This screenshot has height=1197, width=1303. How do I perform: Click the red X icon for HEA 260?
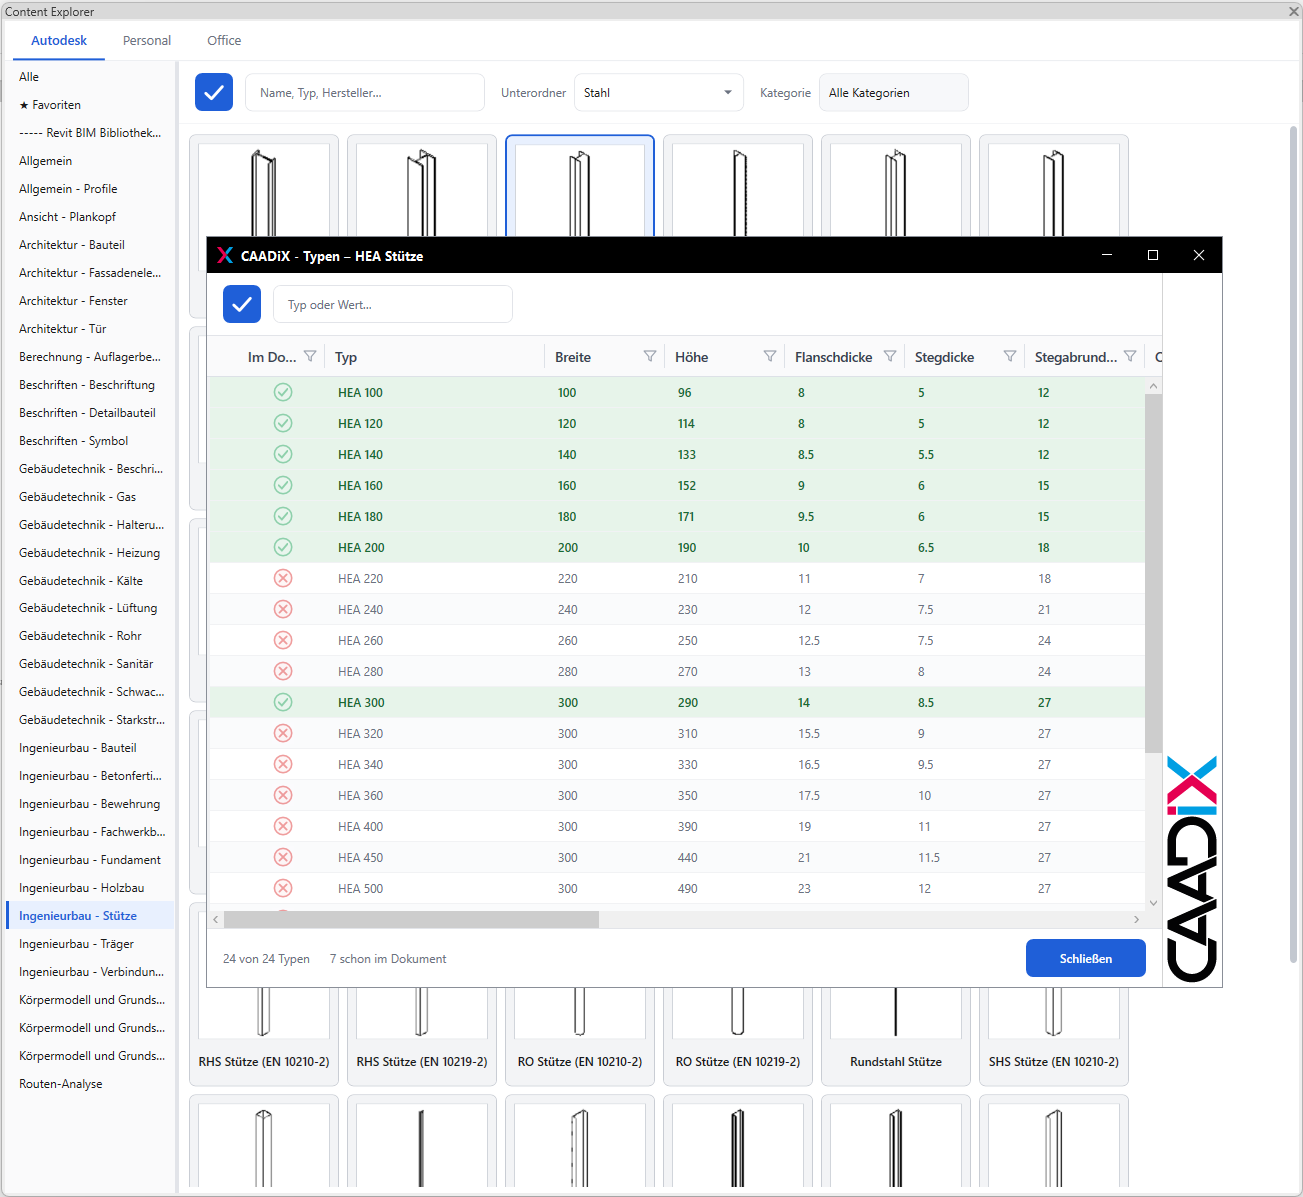click(283, 640)
